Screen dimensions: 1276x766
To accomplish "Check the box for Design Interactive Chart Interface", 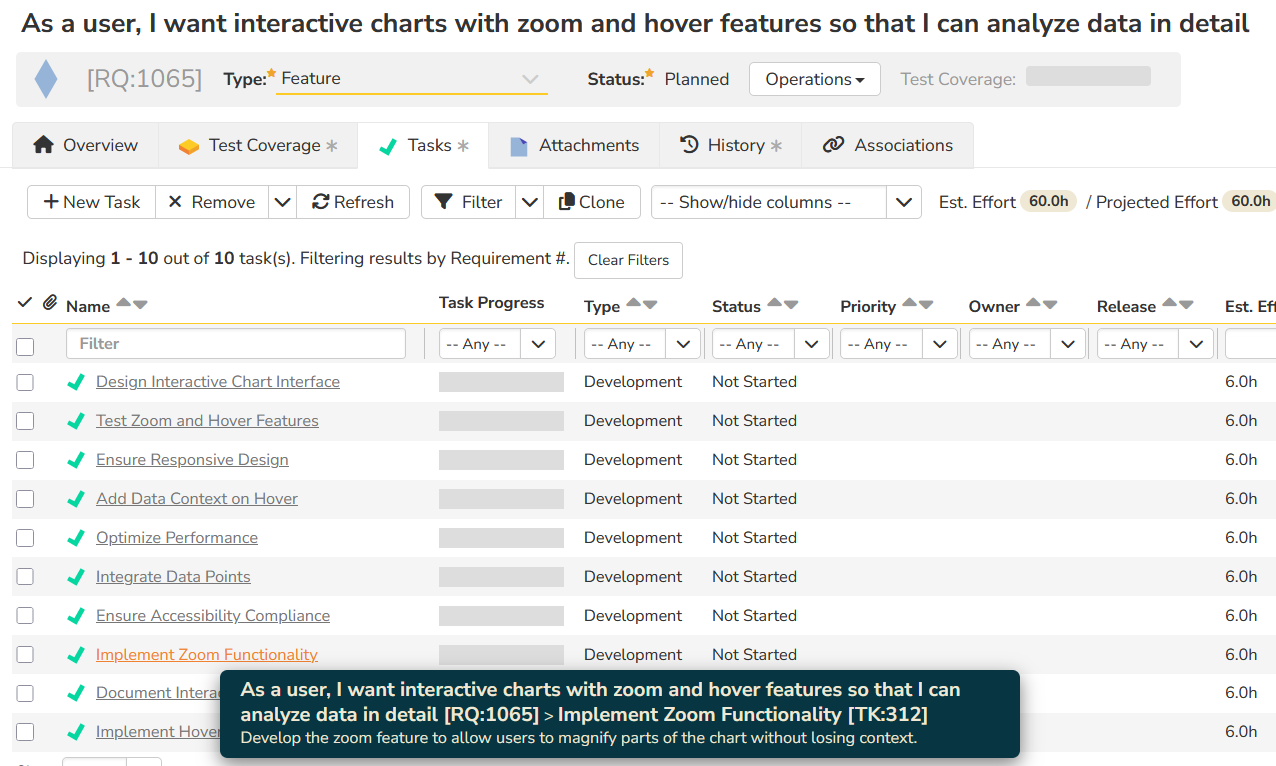I will point(25,382).
